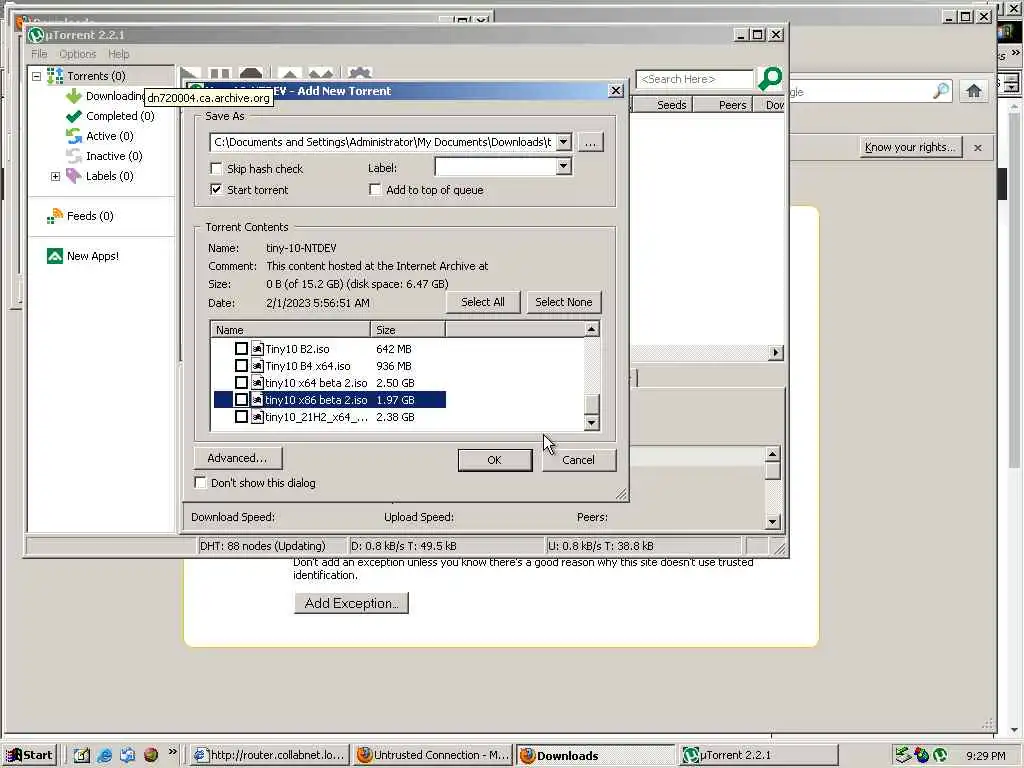Sort the file list by Size header

click(408, 330)
